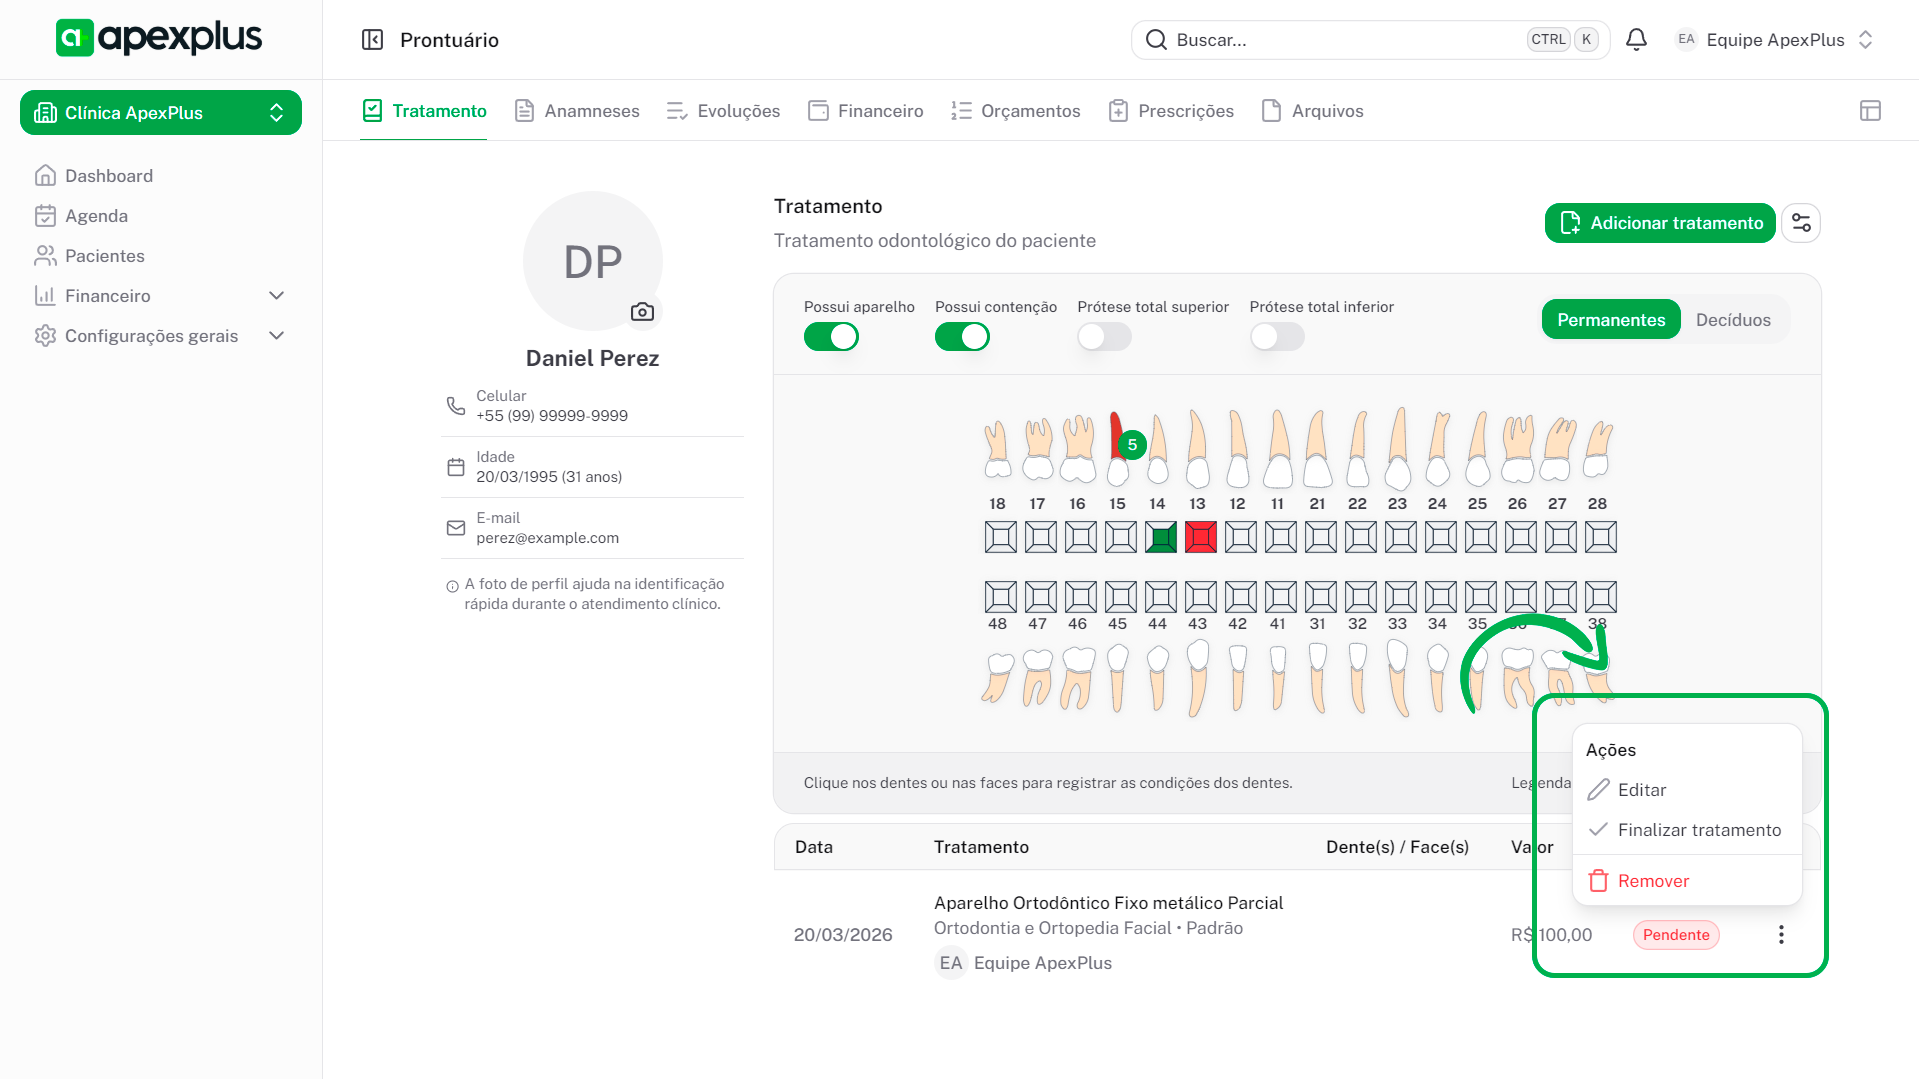Image resolution: width=1919 pixels, height=1079 pixels.
Task: Collapse sidebar using the panel toggle icon
Action: click(372, 40)
